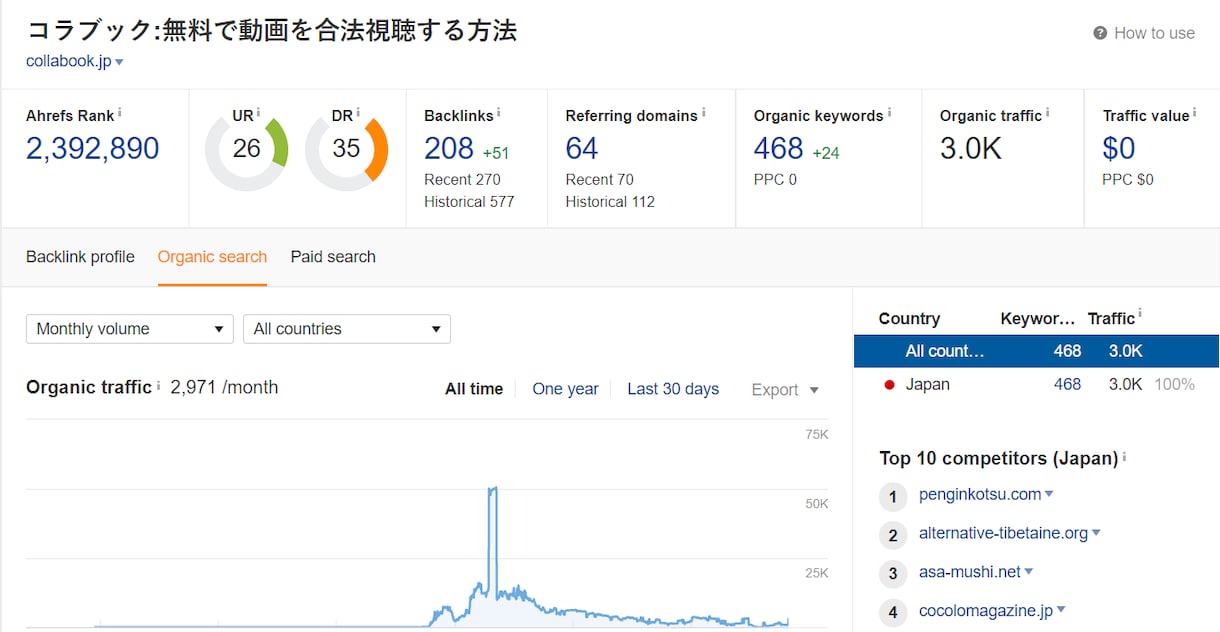This screenshot has width=1220, height=632.
Task: Expand dropdown arrow beside penginkotsu.com
Action: pos(1049,494)
